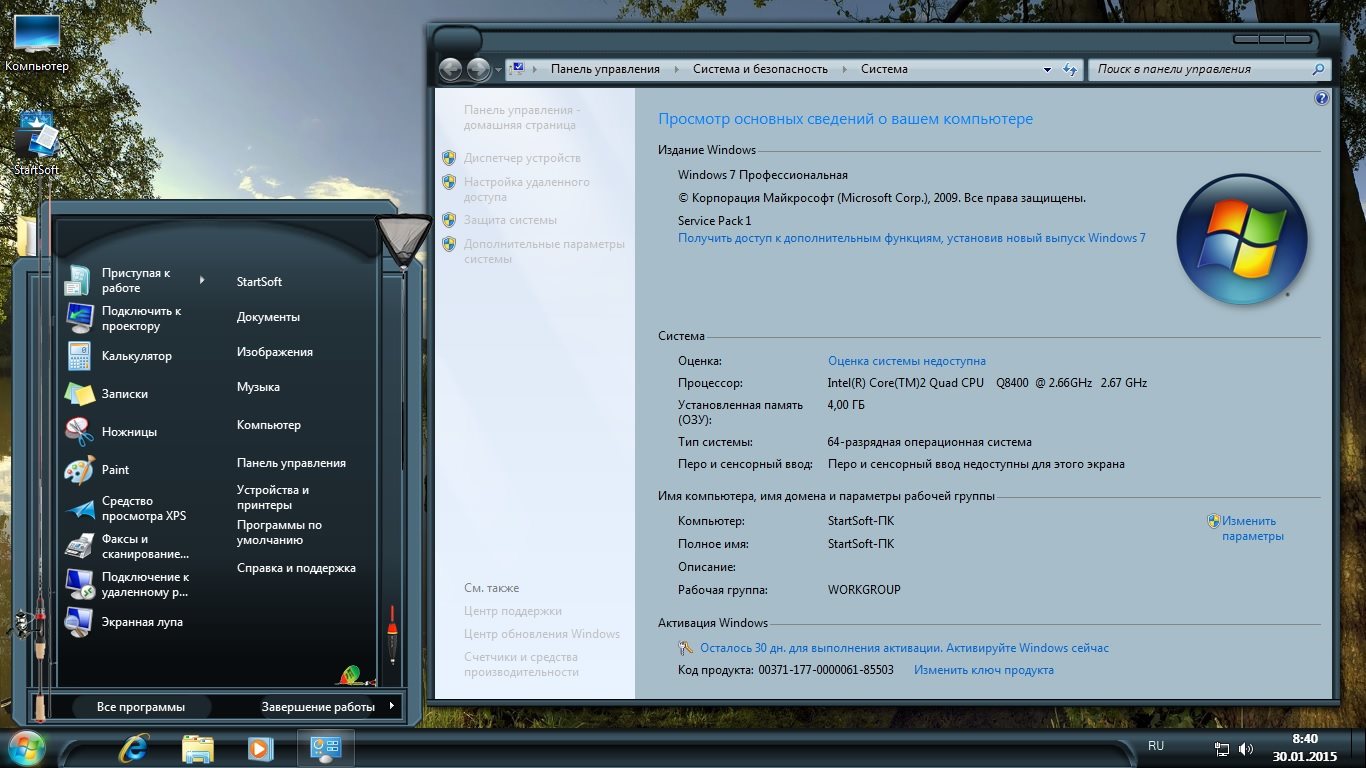Viewport: 1366px width, 768px height.
Task: Open Справка и поддержка
Action: click(x=296, y=568)
